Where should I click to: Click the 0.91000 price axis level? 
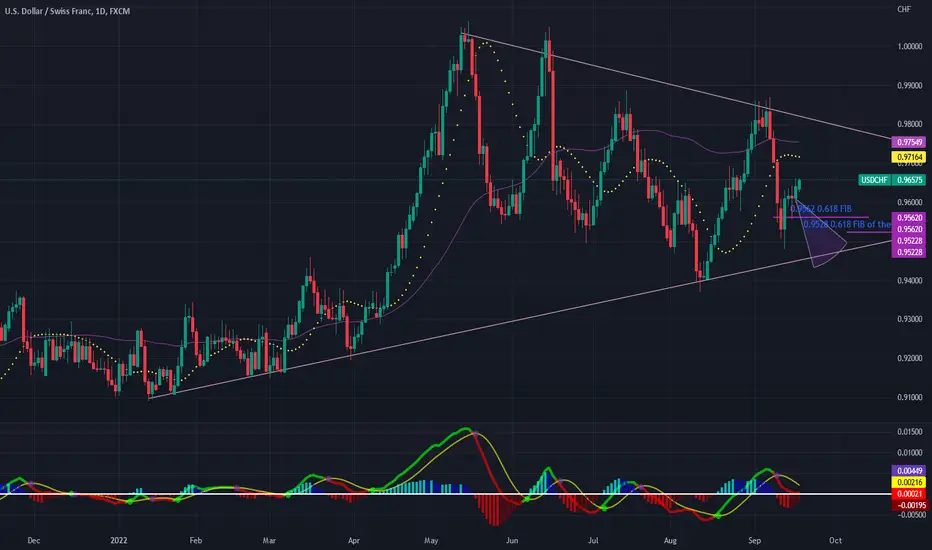(x=909, y=397)
